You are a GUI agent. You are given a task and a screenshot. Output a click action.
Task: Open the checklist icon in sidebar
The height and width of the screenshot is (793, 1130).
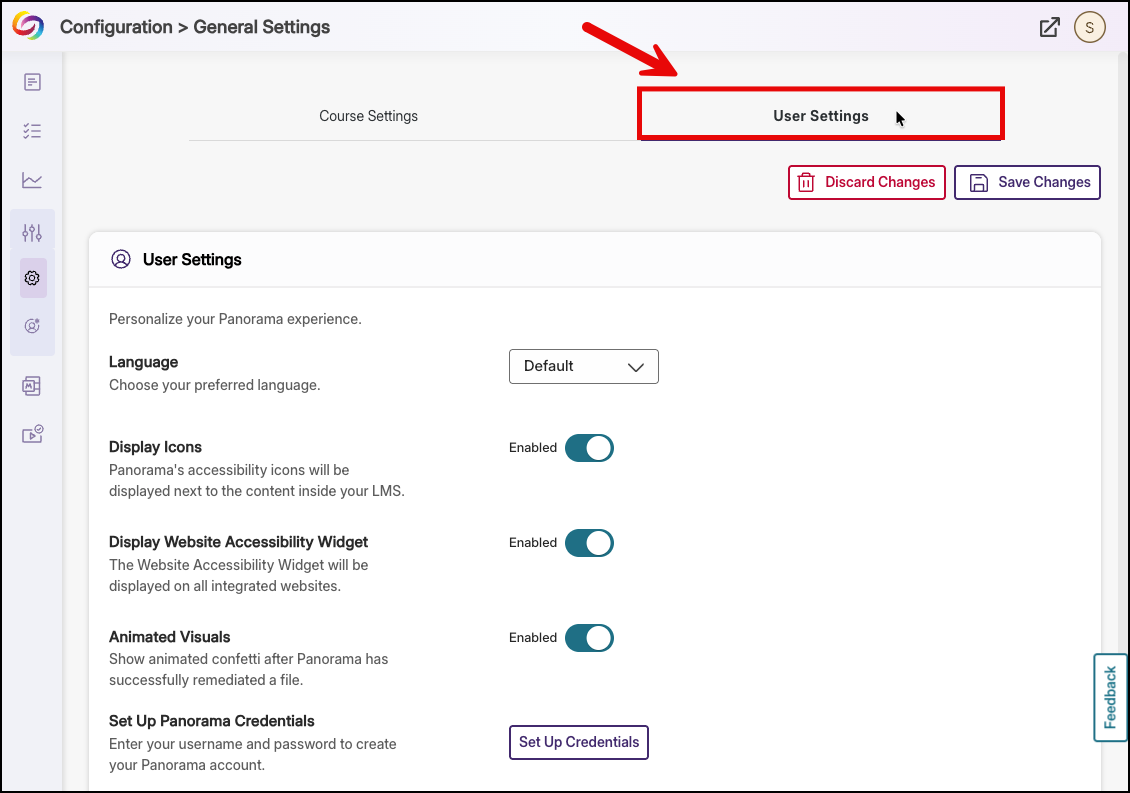32,131
